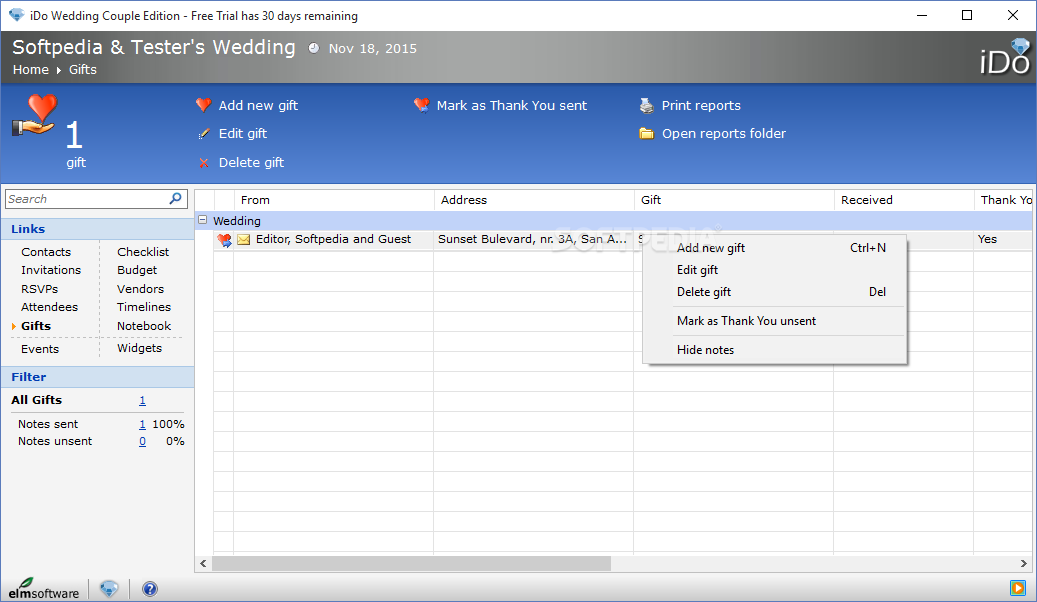The height and width of the screenshot is (602, 1037).
Task: Click the Sunset Bulevard address cell
Action: pyautogui.click(x=532, y=239)
